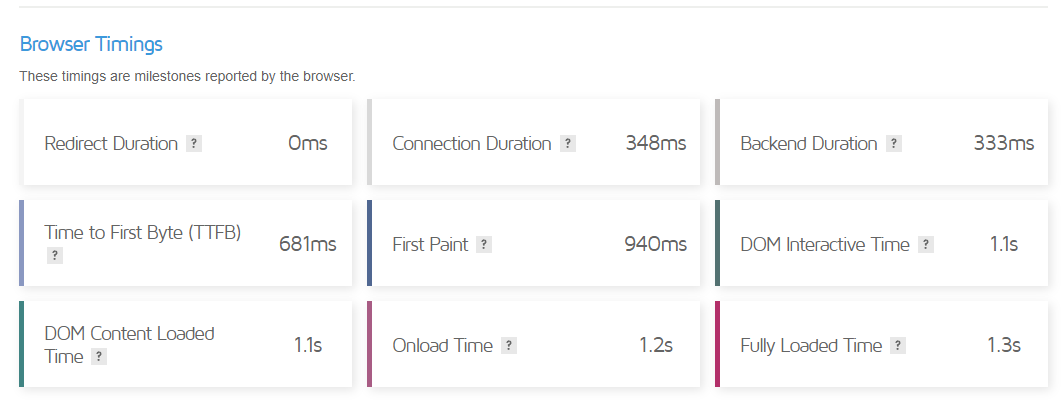1063x414 pixels.
Task: Click the Backend Duration 333ms value
Action: [x=1003, y=143]
